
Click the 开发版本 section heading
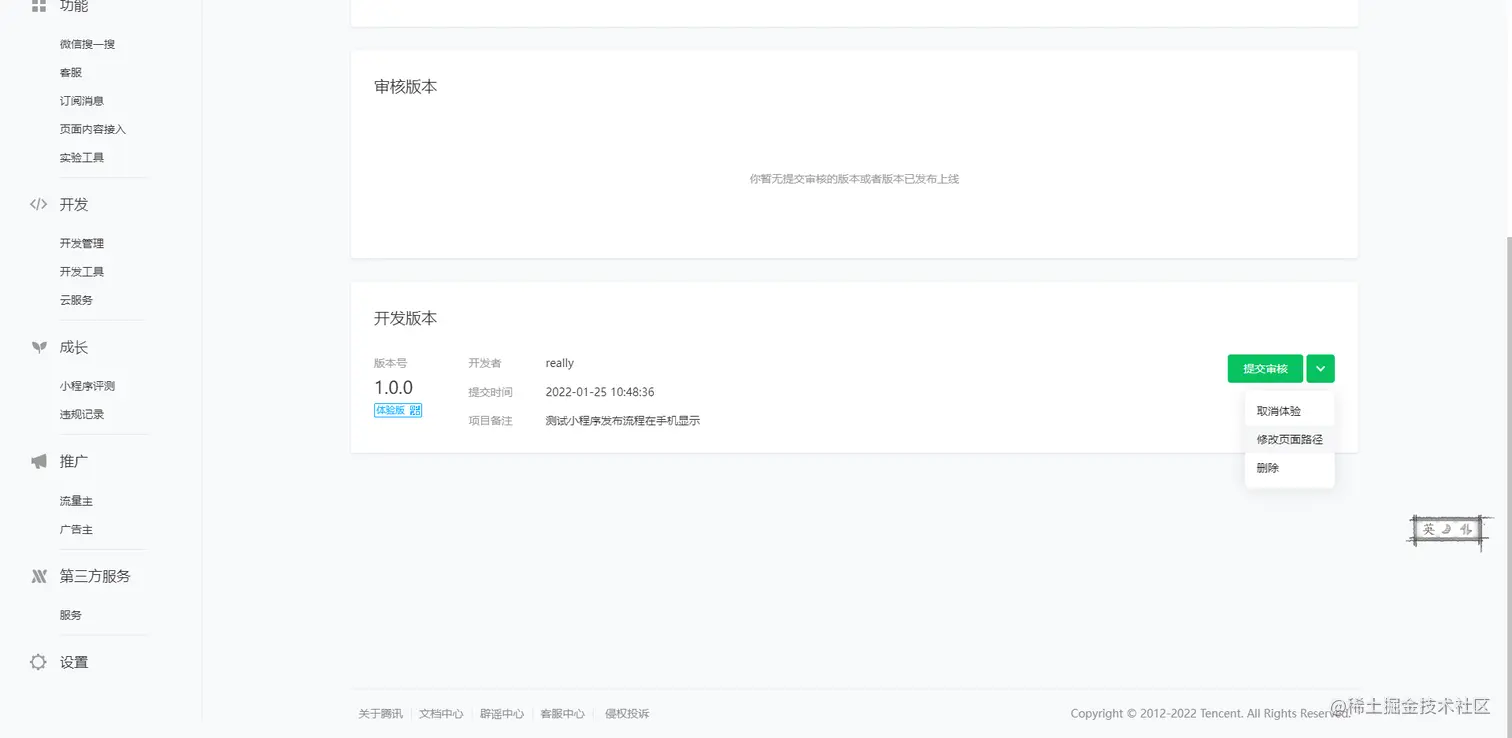coord(406,318)
